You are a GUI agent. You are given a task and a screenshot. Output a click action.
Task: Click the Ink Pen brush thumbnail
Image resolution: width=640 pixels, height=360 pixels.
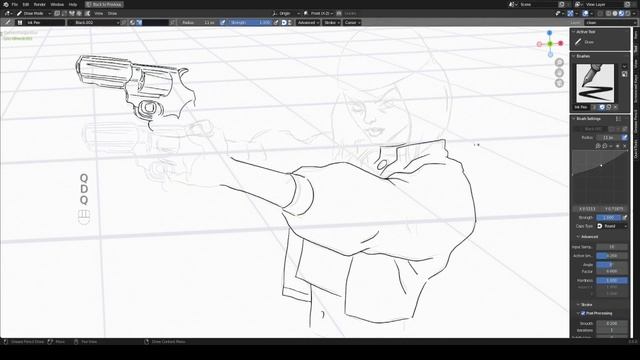pyautogui.click(x=595, y=83)
